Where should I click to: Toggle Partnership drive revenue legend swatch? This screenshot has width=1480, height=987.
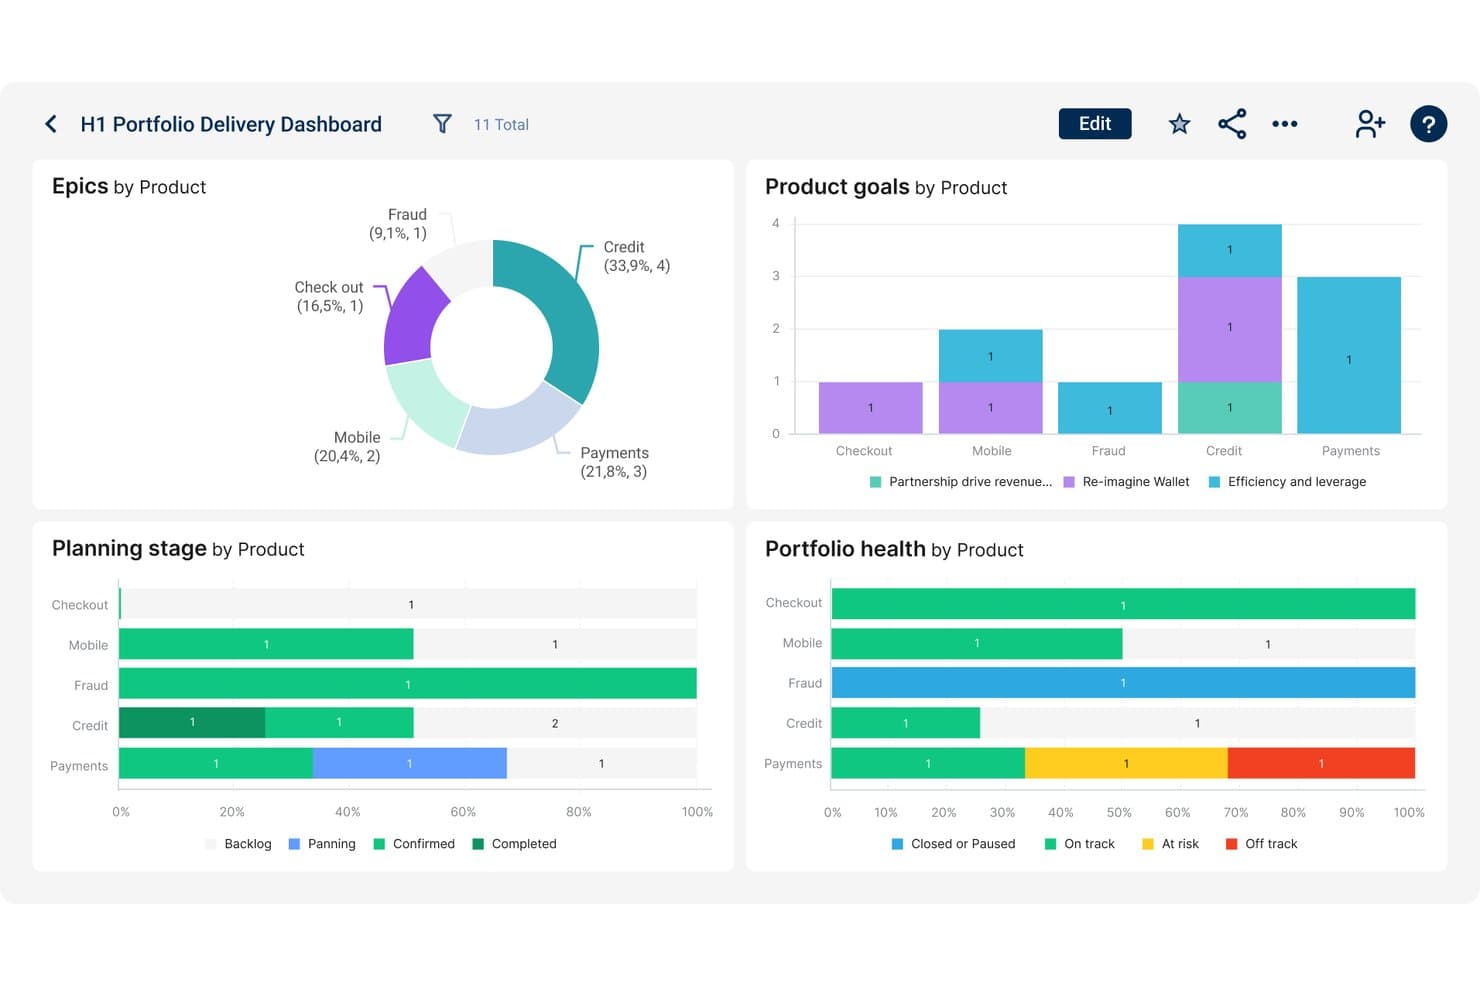[876, 482]
